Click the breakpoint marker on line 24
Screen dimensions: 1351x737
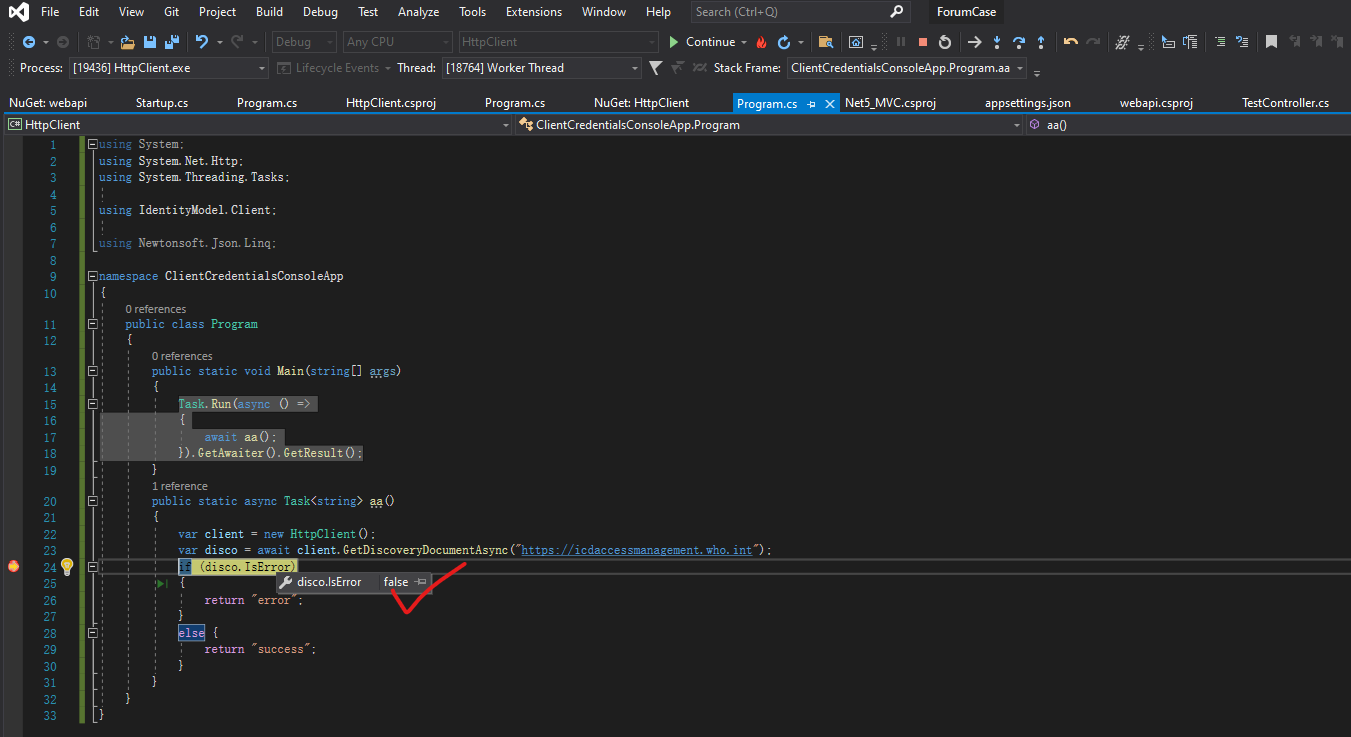[13, 567]
